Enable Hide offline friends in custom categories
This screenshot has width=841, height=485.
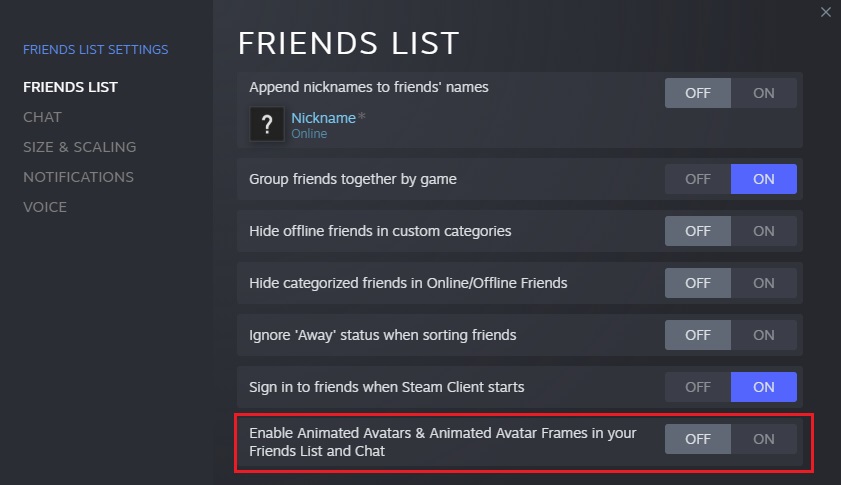click(x=764, y=231)
